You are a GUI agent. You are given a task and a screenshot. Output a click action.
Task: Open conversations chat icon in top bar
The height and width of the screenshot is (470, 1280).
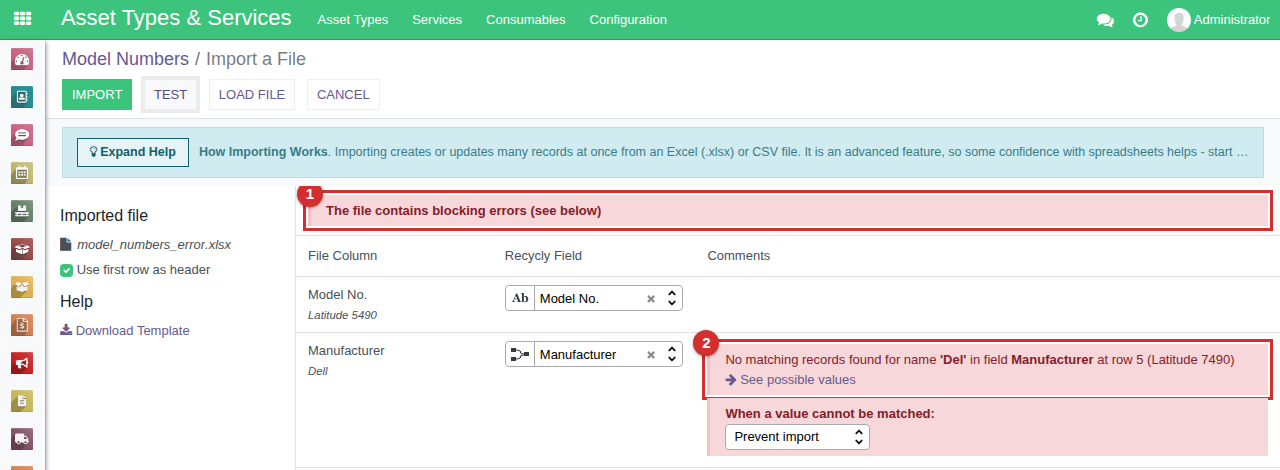pyautogui.click(x=1105, y=20)
